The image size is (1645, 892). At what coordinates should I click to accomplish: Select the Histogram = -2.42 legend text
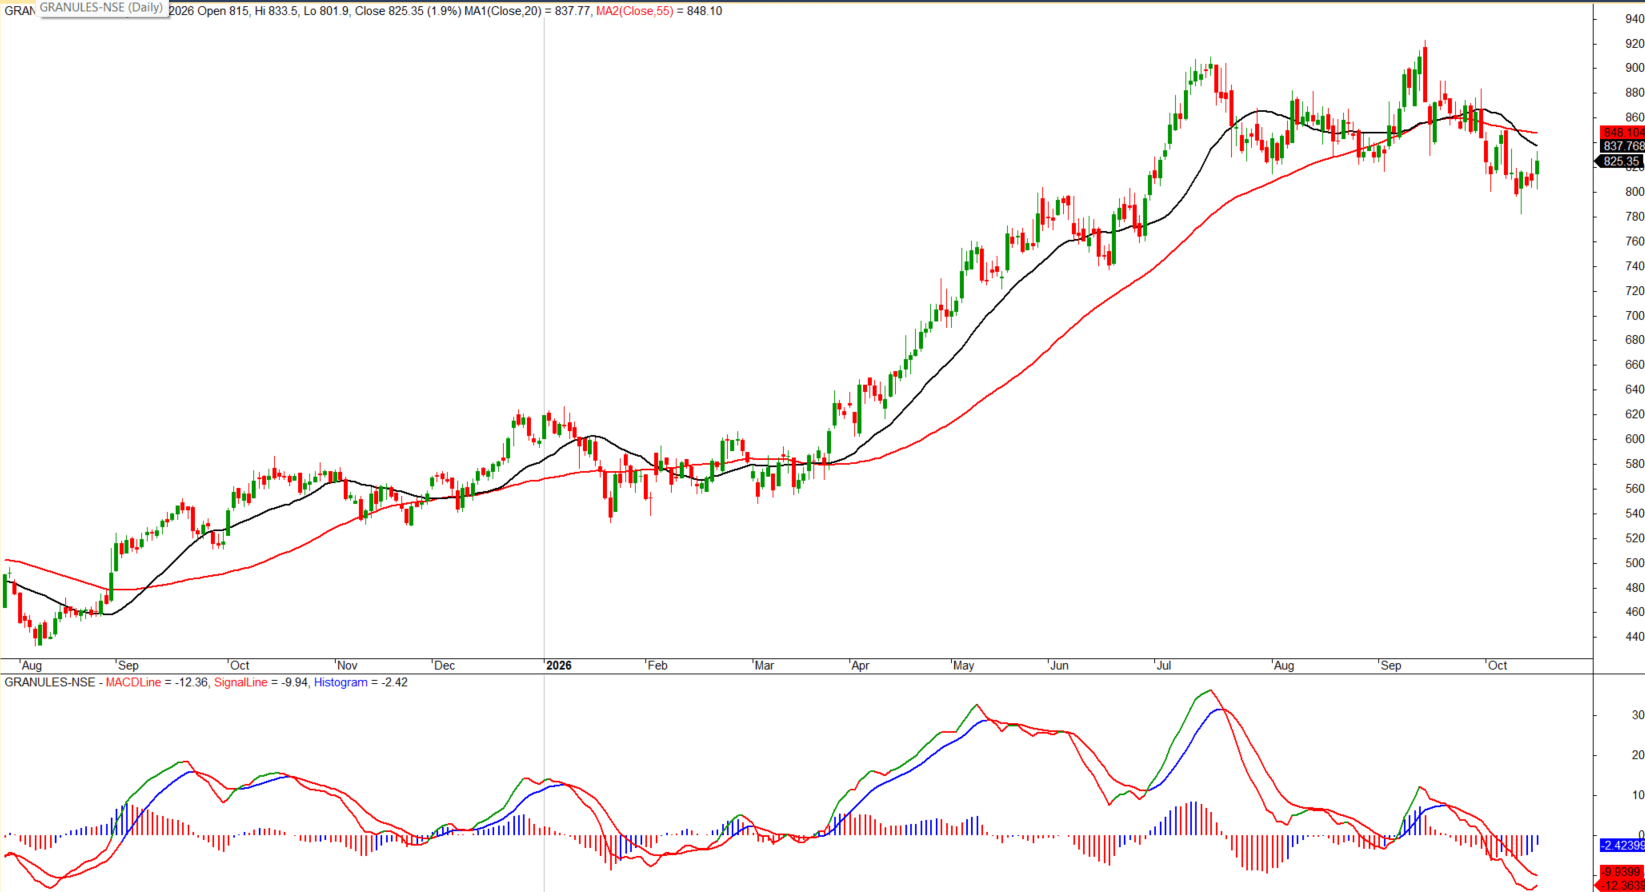(361, 682)
